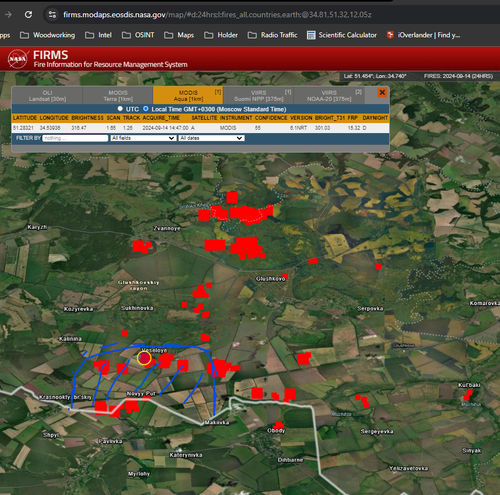Viewport: 500px width, 495px height.
Task: Click latitude value 51.28321 in table
Action: pyautogui.click(x=23, y=128)
